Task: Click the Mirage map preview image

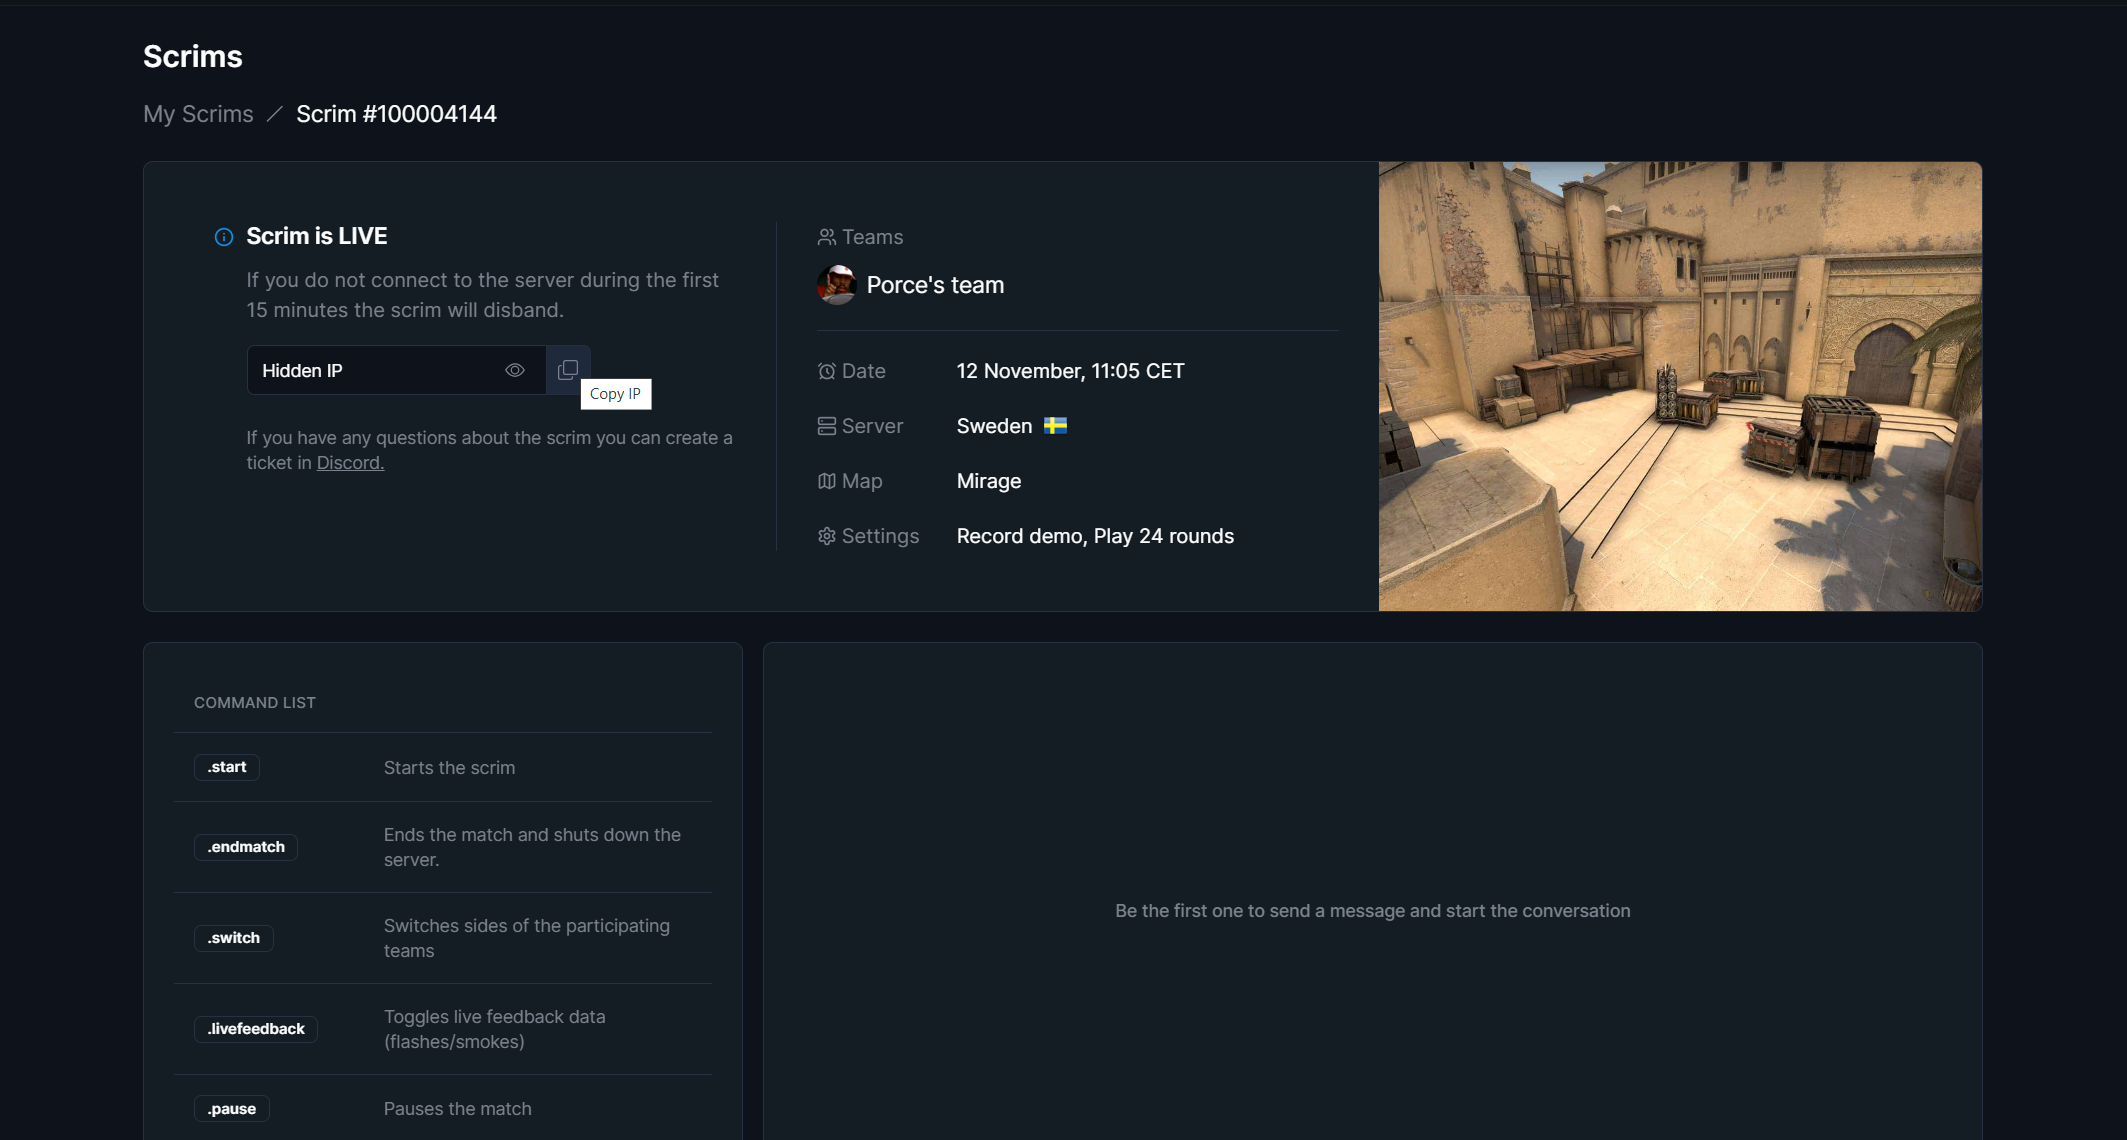Action: tap(1680, 386)
